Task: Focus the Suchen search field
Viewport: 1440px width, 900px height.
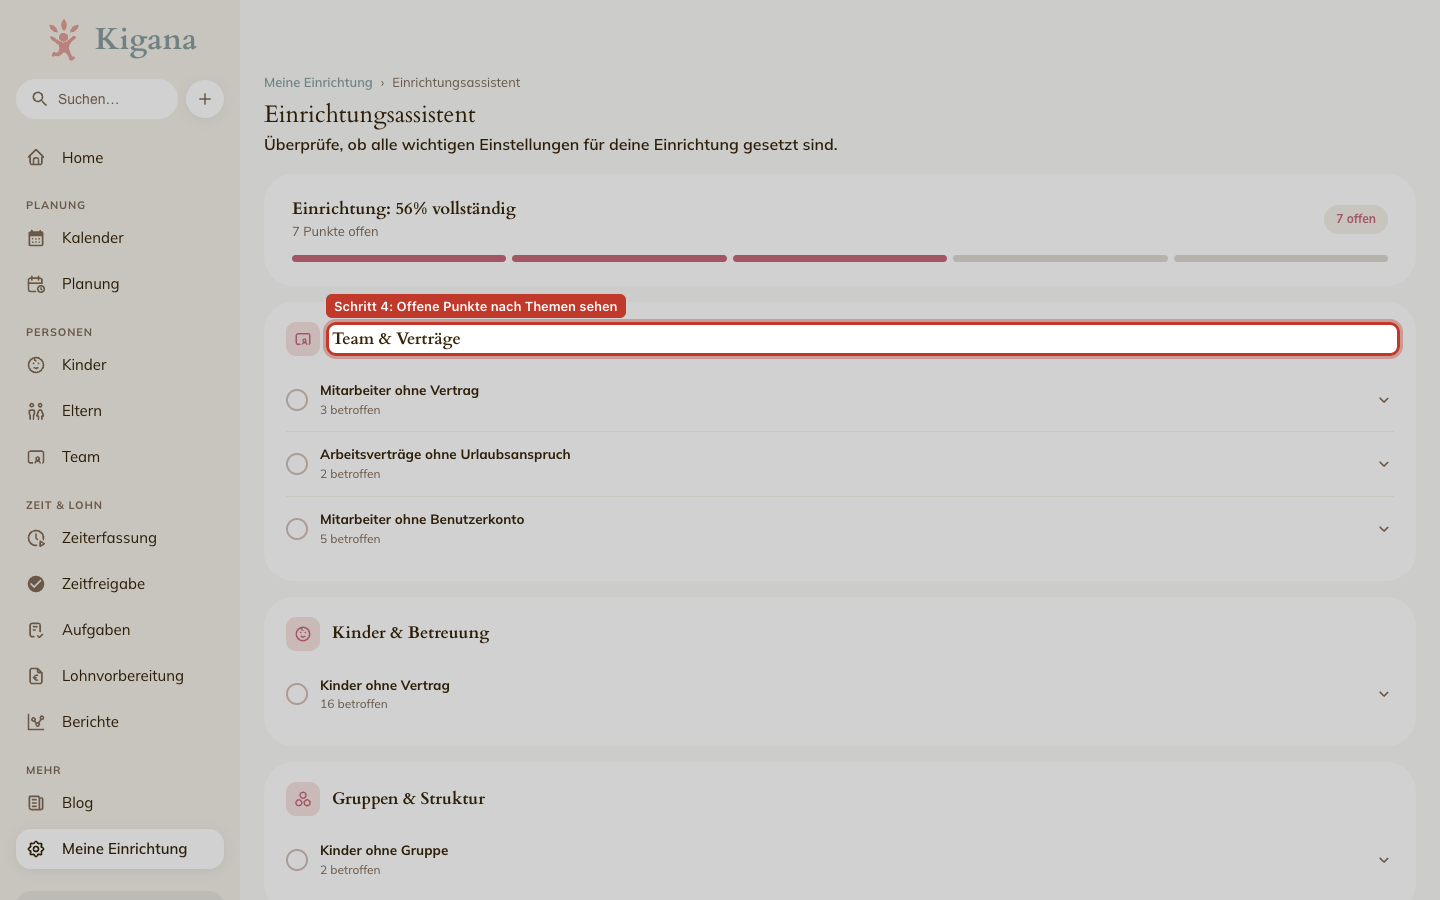Action: click(97, 99)
